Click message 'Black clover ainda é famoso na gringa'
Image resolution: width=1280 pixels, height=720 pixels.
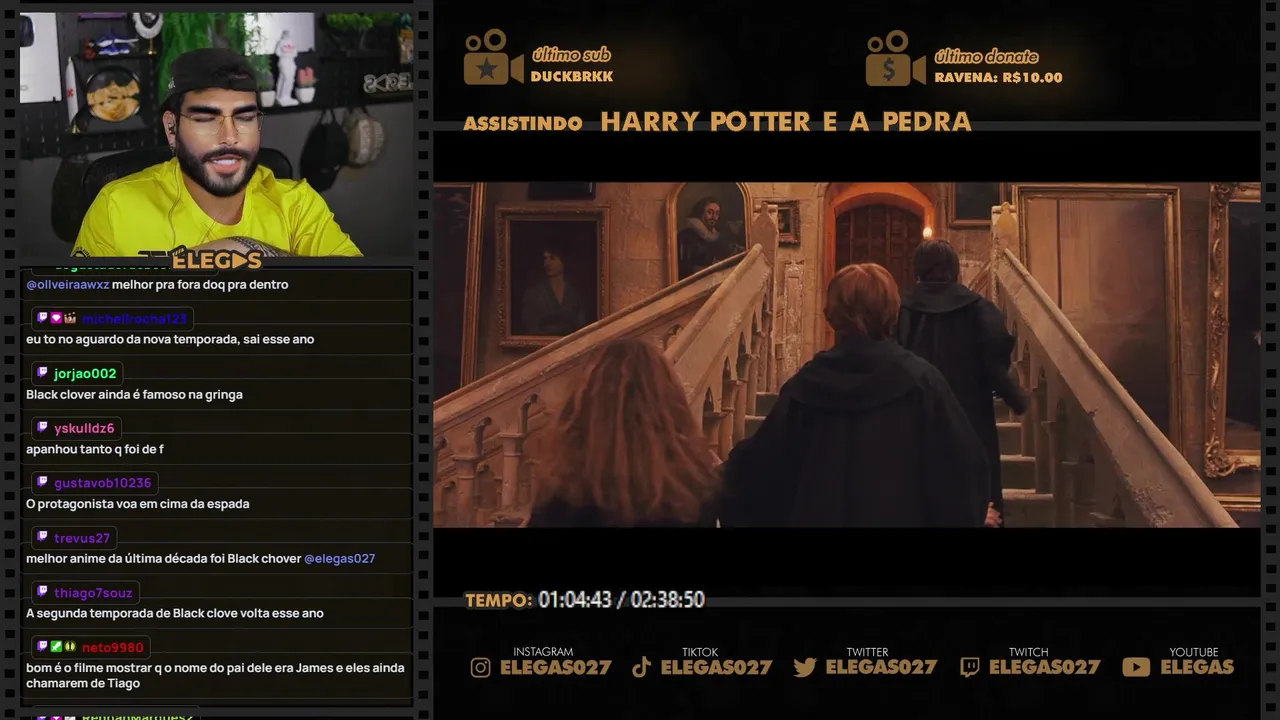[x=134, y=395]
